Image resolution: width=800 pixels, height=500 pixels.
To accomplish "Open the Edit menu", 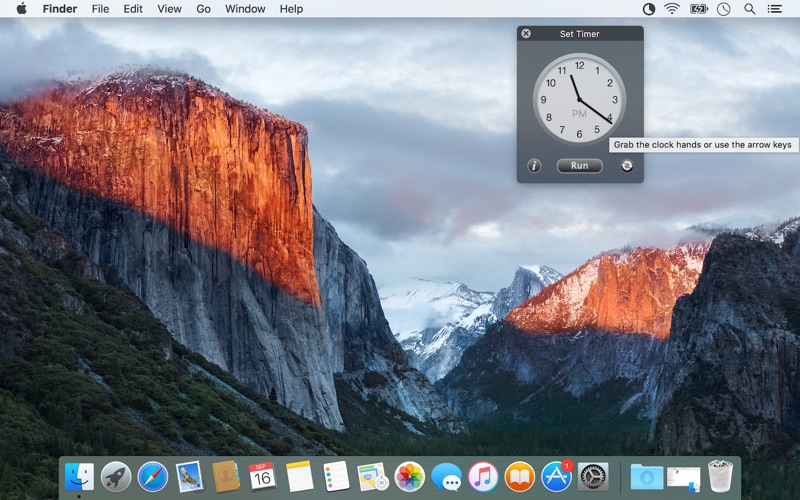I will 133,9.
